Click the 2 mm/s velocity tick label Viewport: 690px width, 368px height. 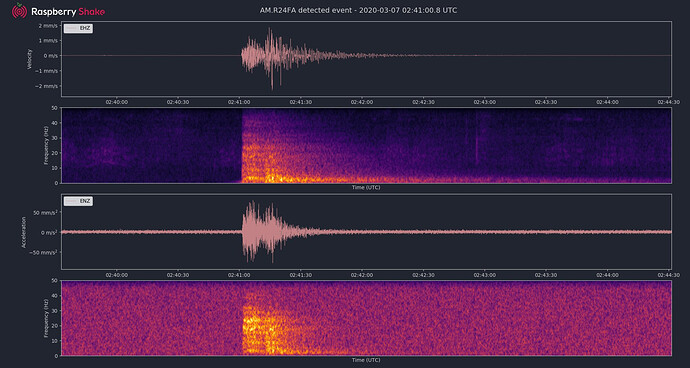tap(48, 25)
